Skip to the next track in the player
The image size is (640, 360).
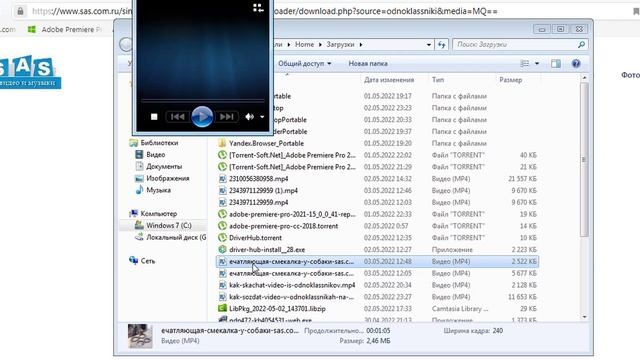coord(227,117)
